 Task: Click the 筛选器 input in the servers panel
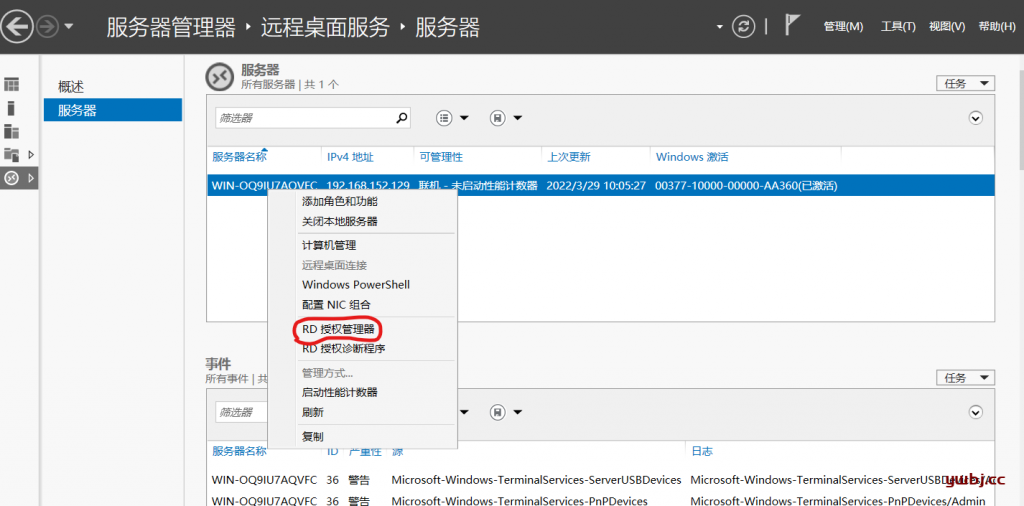tap(305, 118)
